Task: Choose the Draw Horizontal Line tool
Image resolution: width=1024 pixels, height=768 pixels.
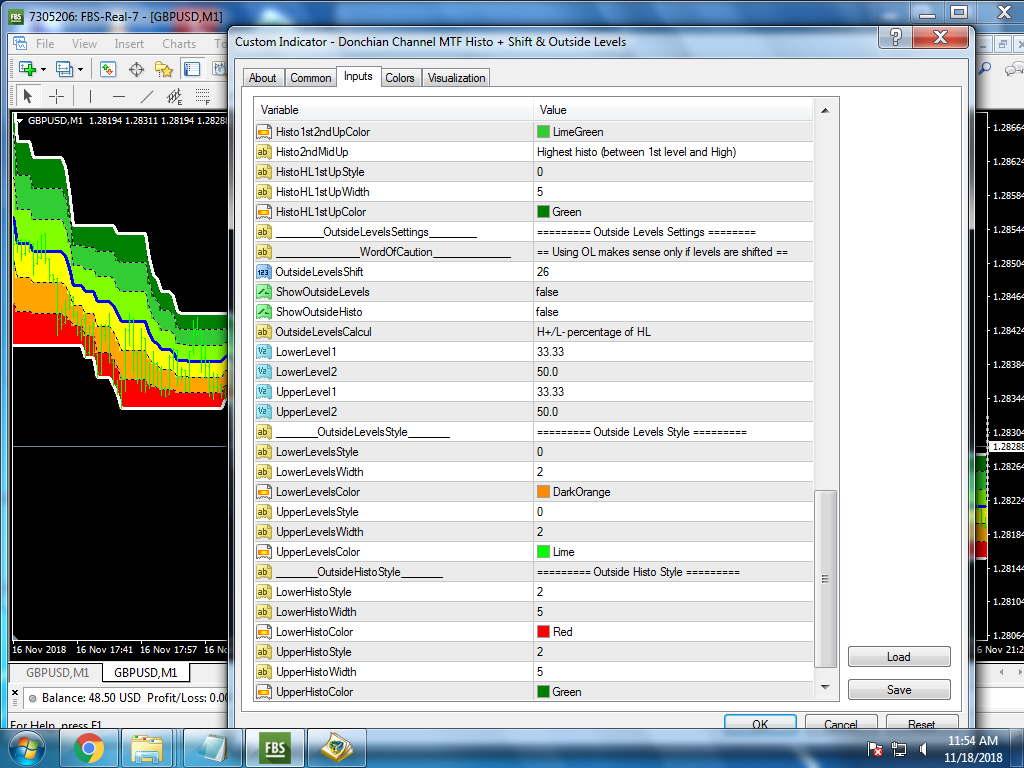Action: click(x=119, y=96)
